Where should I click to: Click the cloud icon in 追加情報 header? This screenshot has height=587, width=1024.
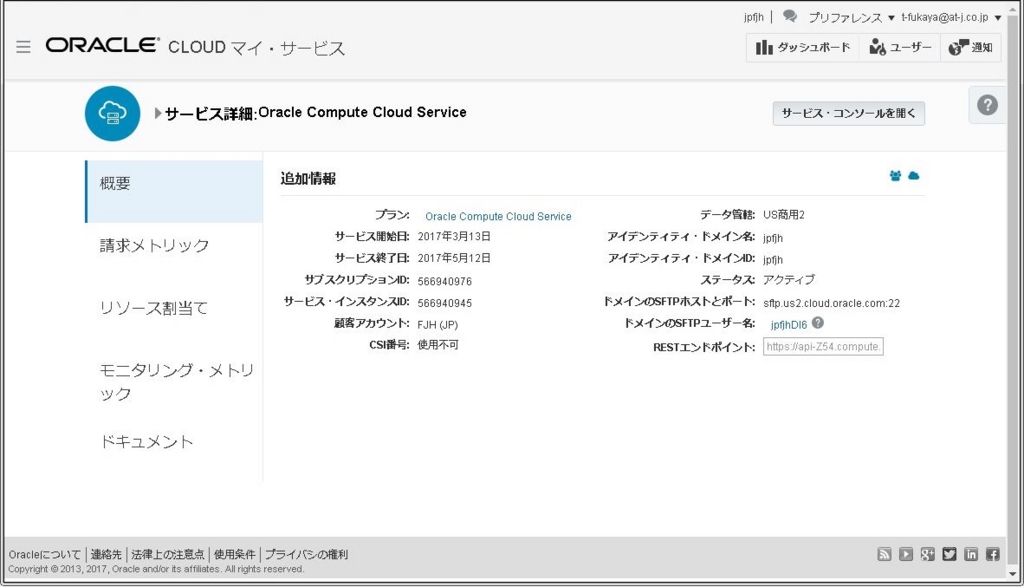coord(914,176)
